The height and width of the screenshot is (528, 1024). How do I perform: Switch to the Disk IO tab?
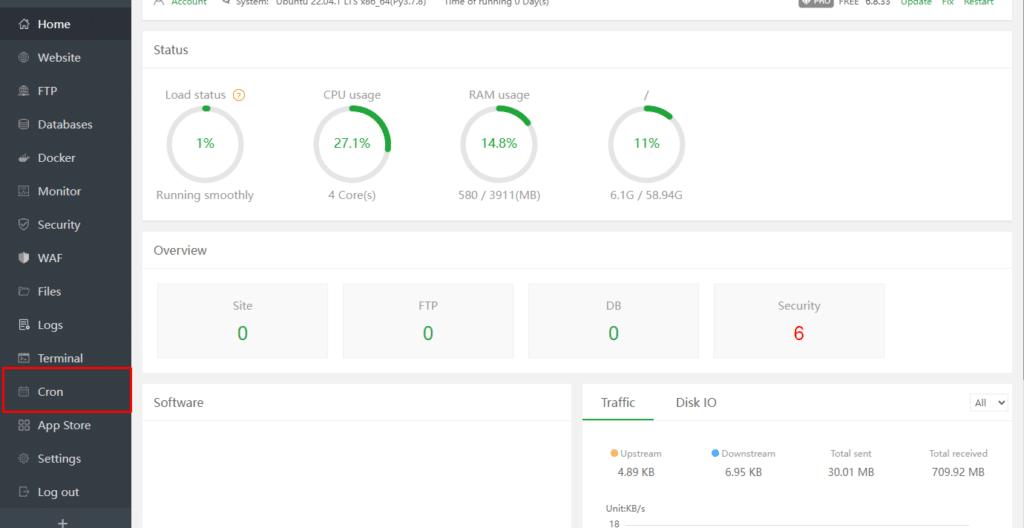pos(696,402)
